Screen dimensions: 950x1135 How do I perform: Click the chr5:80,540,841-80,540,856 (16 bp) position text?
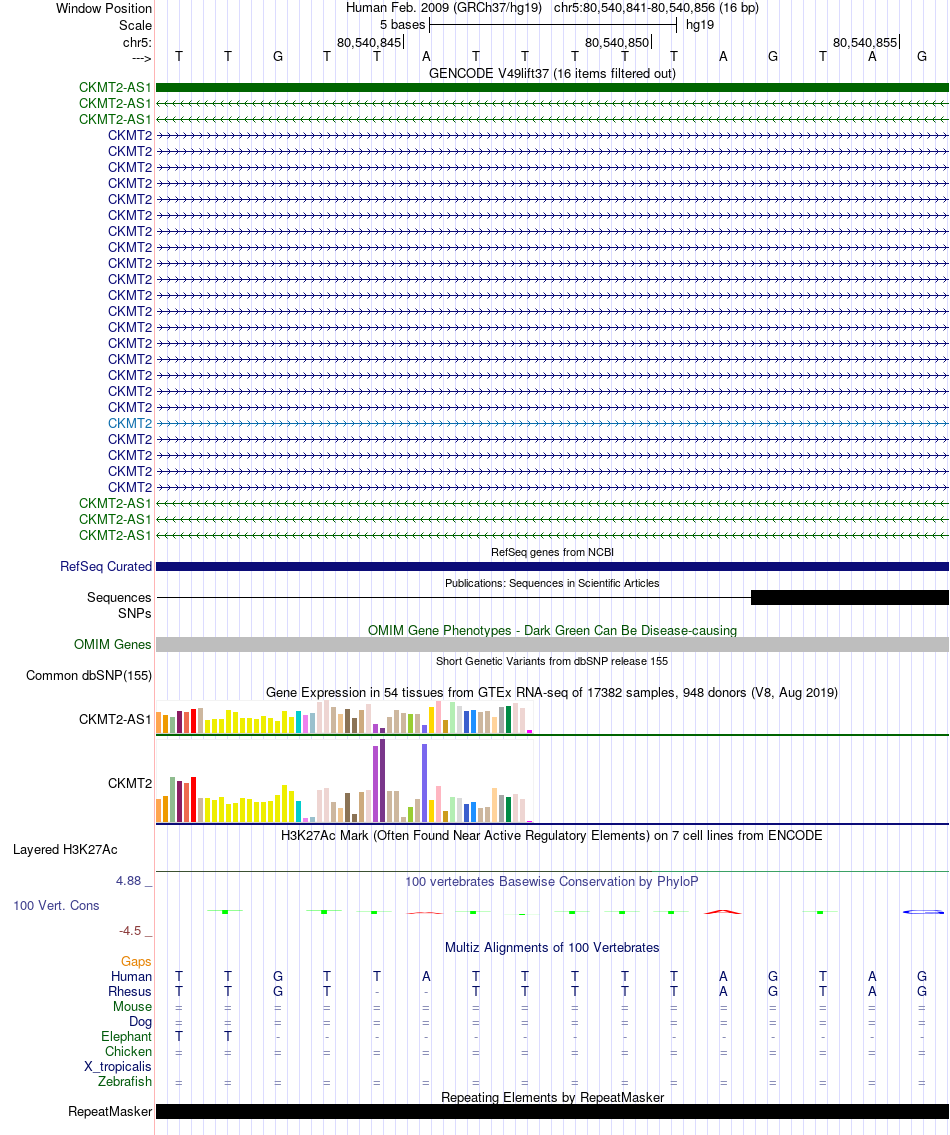pos(656,8)
